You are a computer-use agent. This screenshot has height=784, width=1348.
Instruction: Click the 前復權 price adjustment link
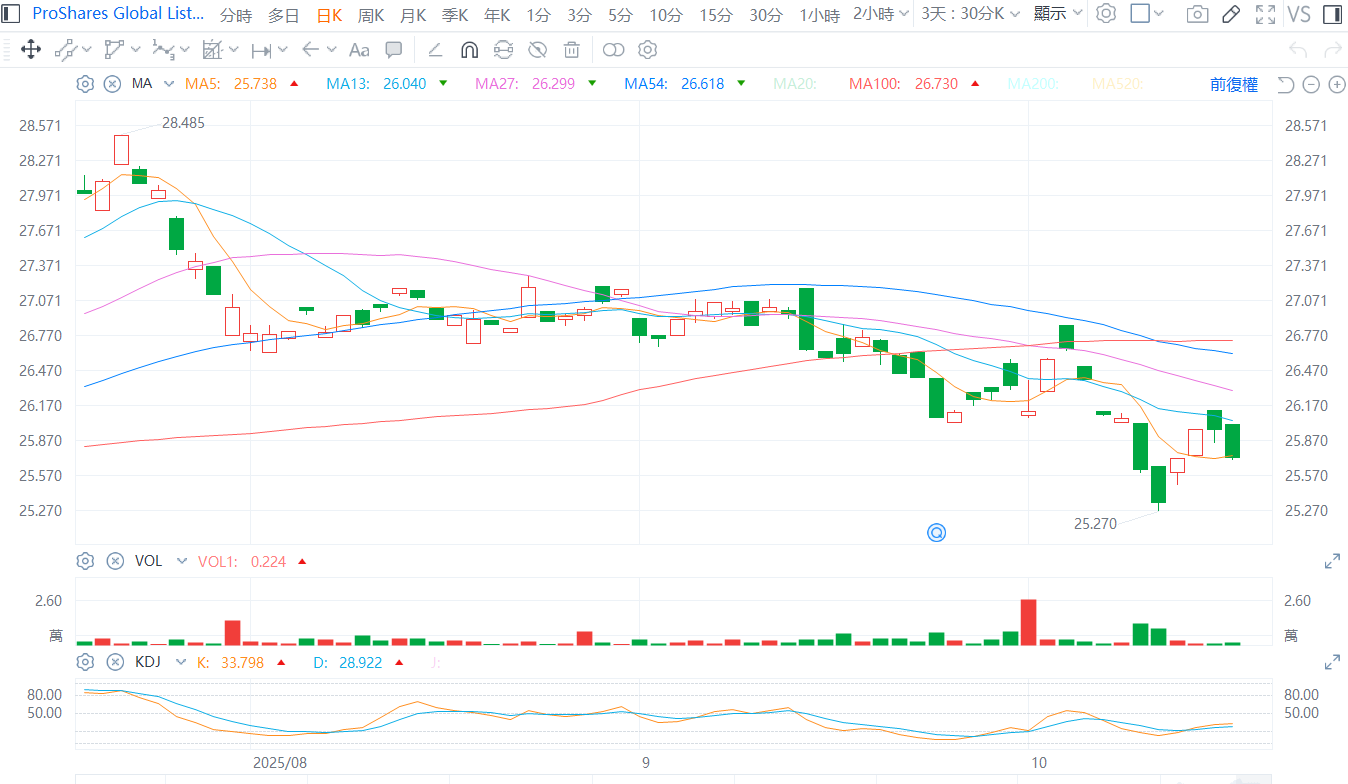click(x=1233, y=85)
